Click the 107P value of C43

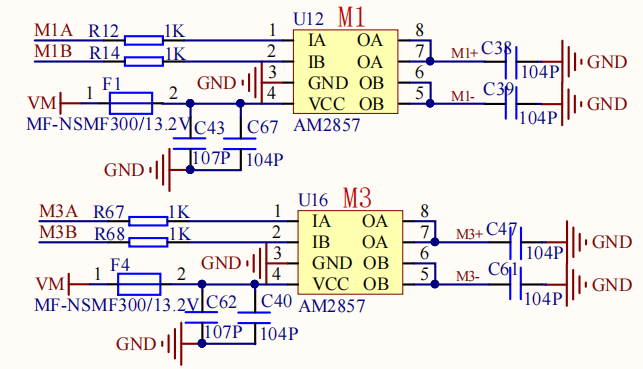211,158
